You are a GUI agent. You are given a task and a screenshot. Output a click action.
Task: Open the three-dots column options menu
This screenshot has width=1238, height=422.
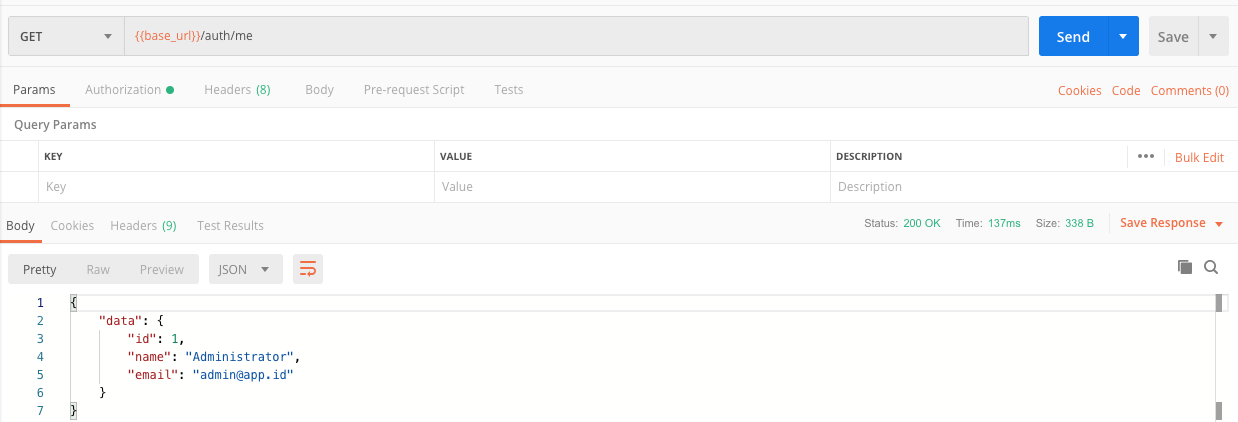coord(1146,156)
